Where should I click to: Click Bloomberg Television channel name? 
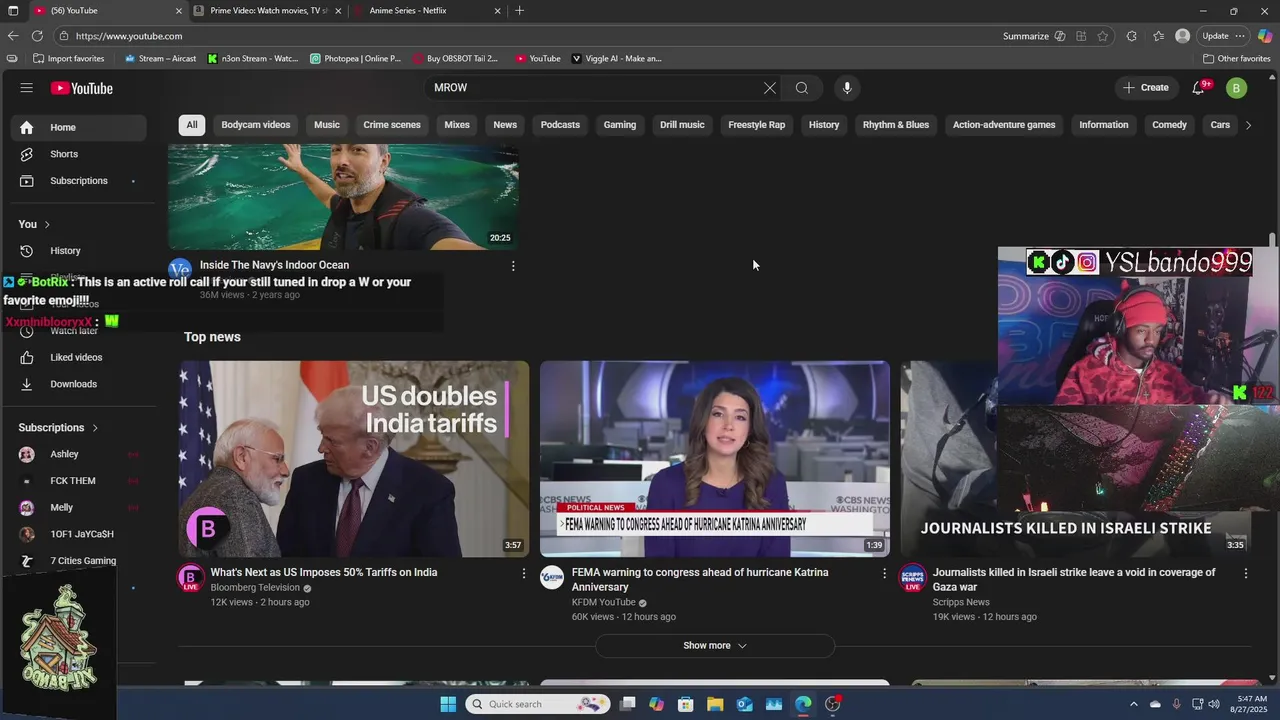(x=255, y=588)
